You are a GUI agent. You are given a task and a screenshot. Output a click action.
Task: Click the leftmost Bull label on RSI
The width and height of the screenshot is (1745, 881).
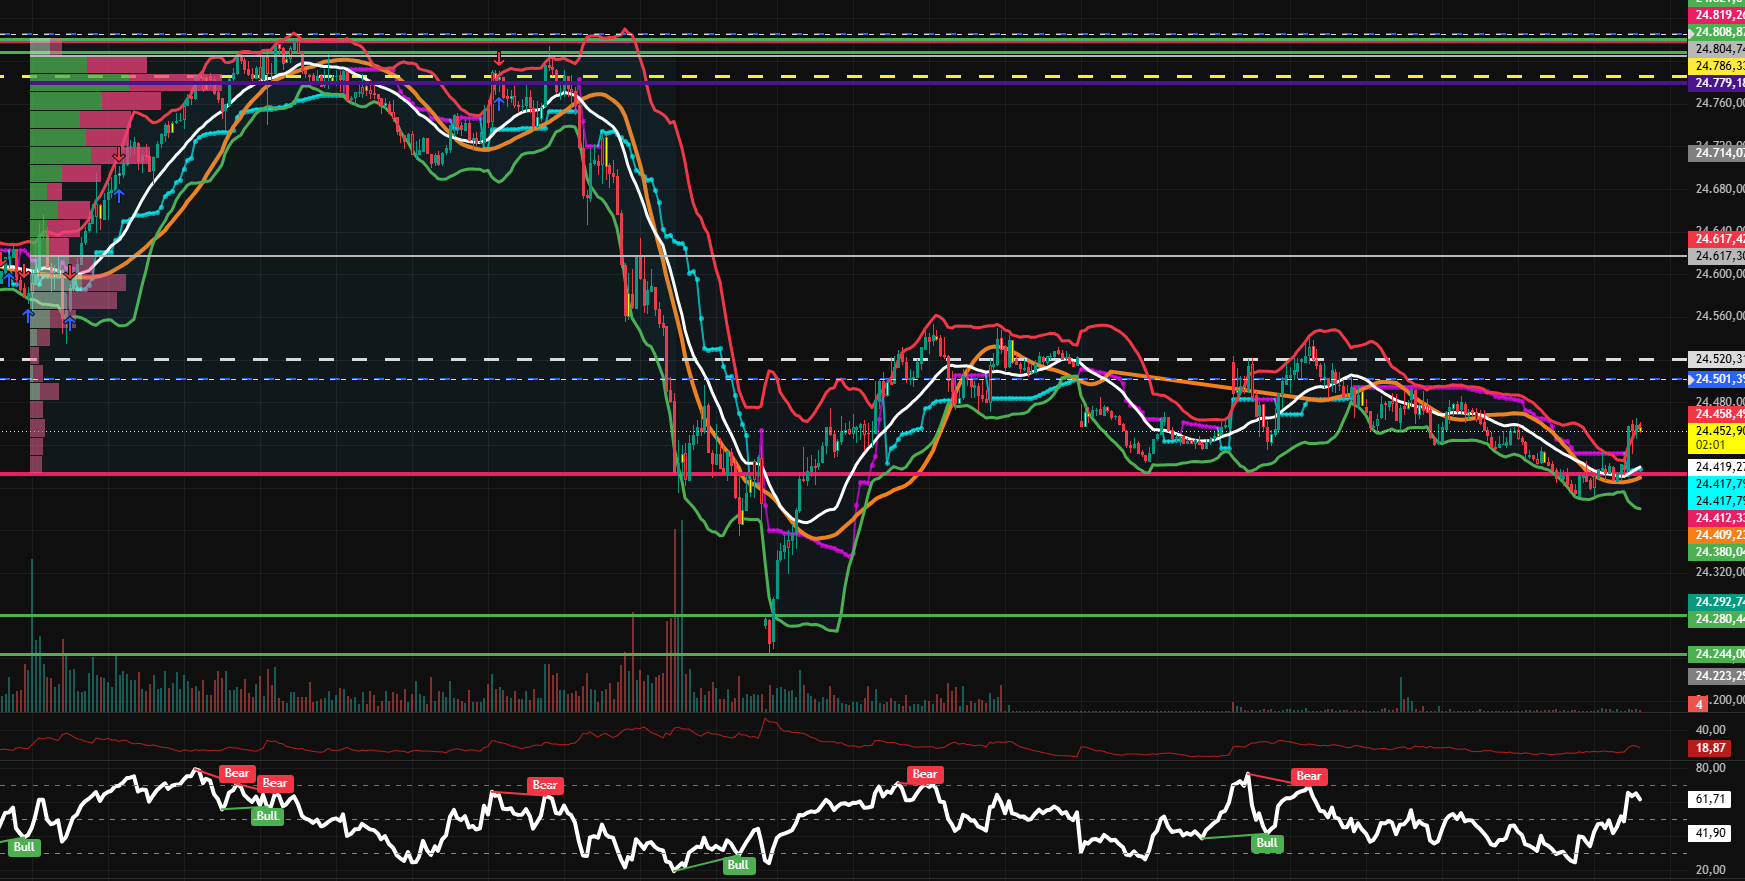coord(24,847)
